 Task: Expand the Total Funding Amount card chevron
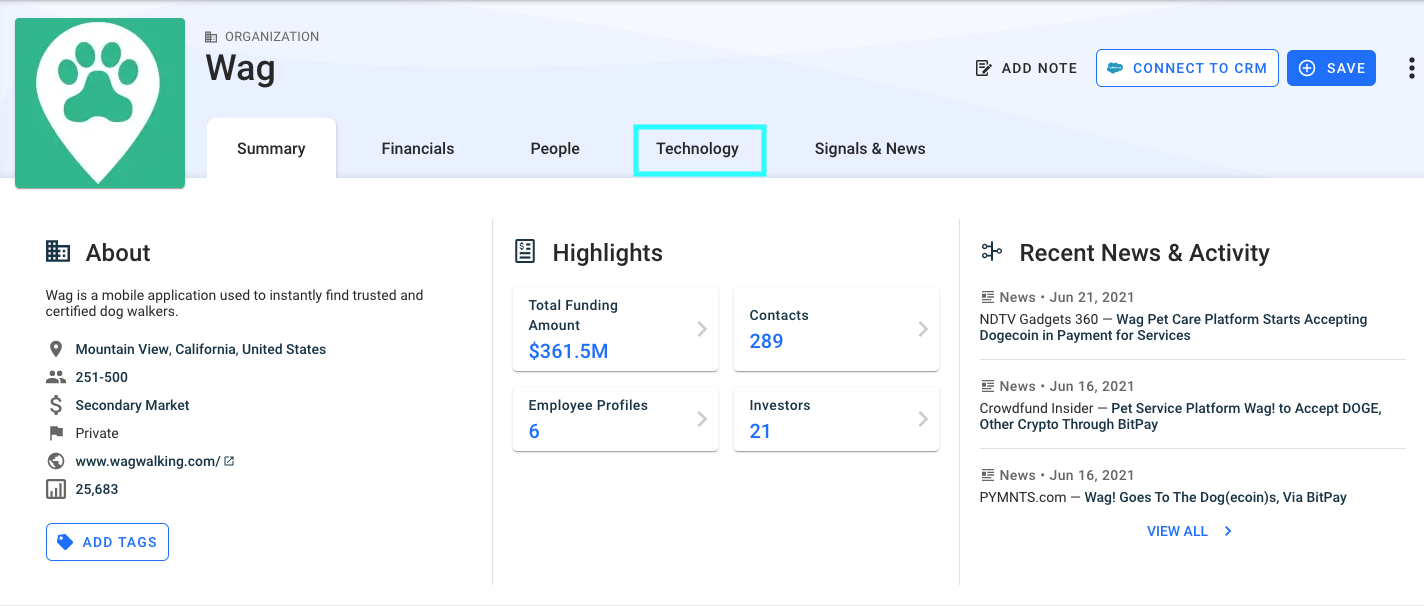pyautogui.click(x=702, y=329)
